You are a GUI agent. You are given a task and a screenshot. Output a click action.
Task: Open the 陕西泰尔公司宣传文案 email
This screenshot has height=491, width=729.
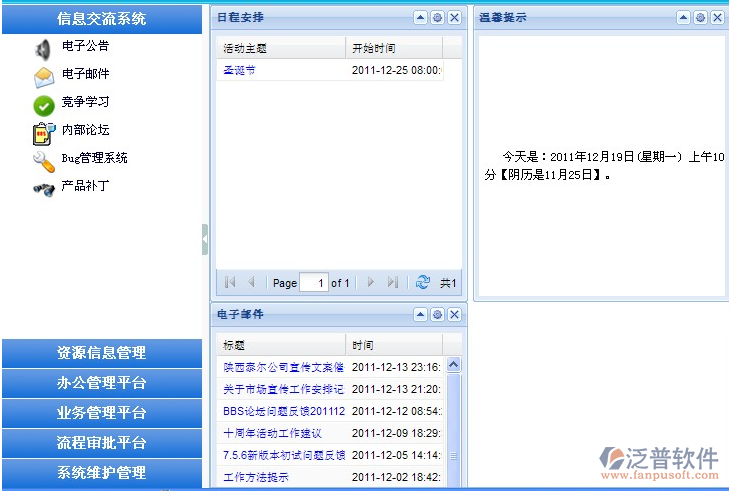pyautogui.click(x=284, y=367)
